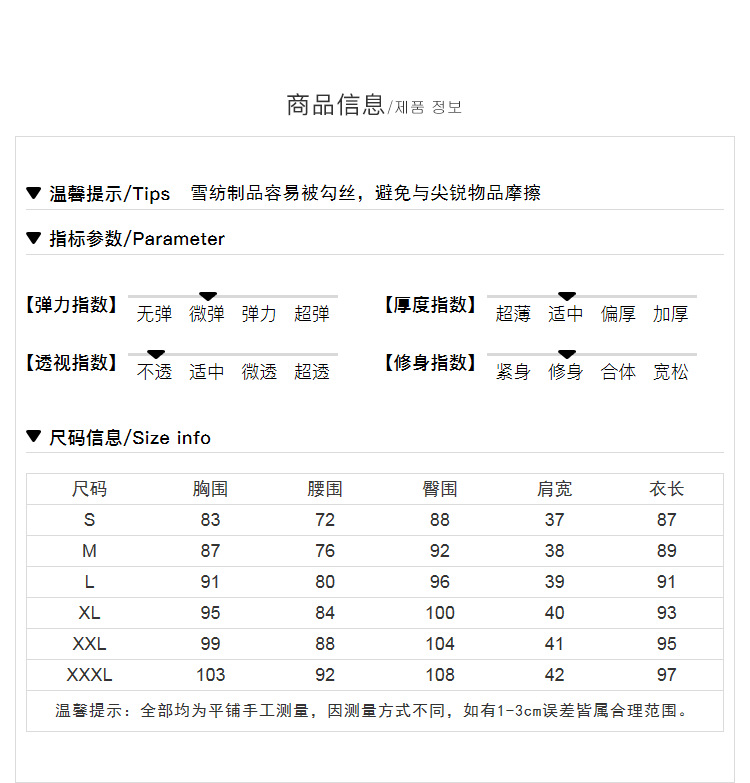
Task: Select 超透 on the transparency scale
Action: 311,372
